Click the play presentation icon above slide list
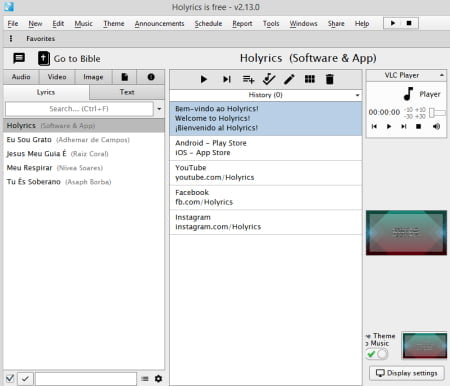Screen dimensions: 450x386 point(204,79)
